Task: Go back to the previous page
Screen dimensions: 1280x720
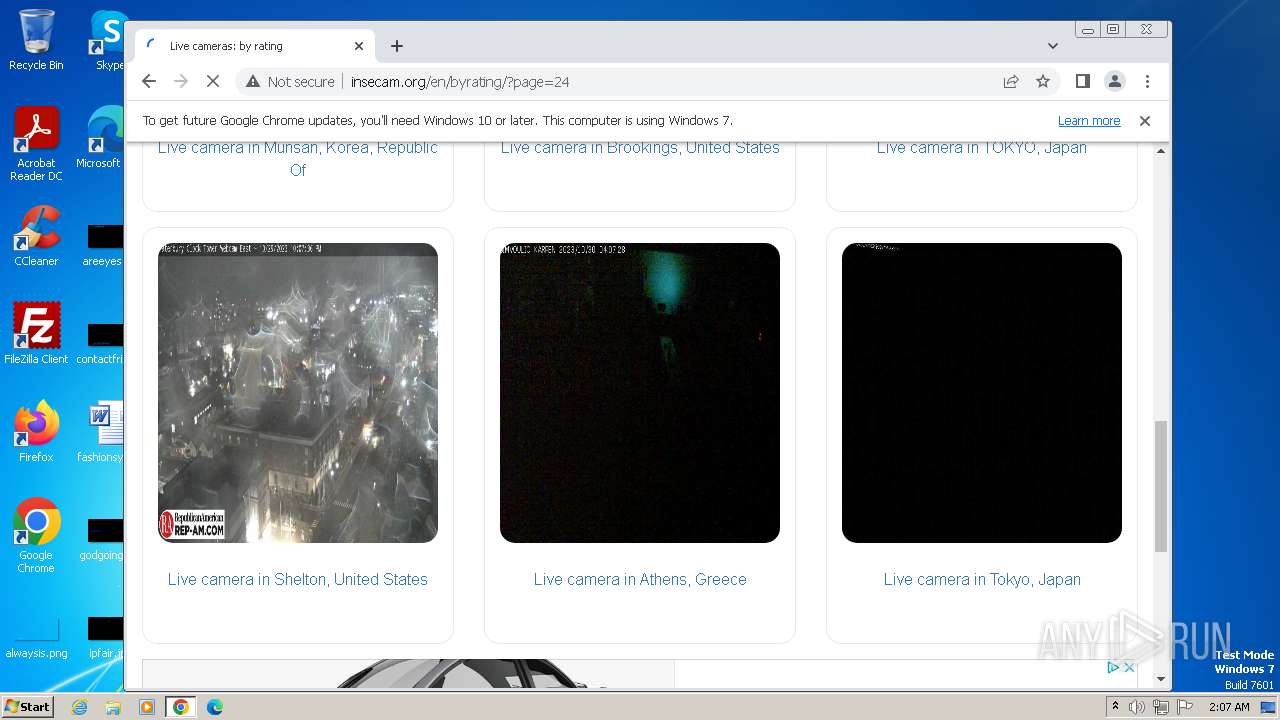Action: tap(149, 81)
